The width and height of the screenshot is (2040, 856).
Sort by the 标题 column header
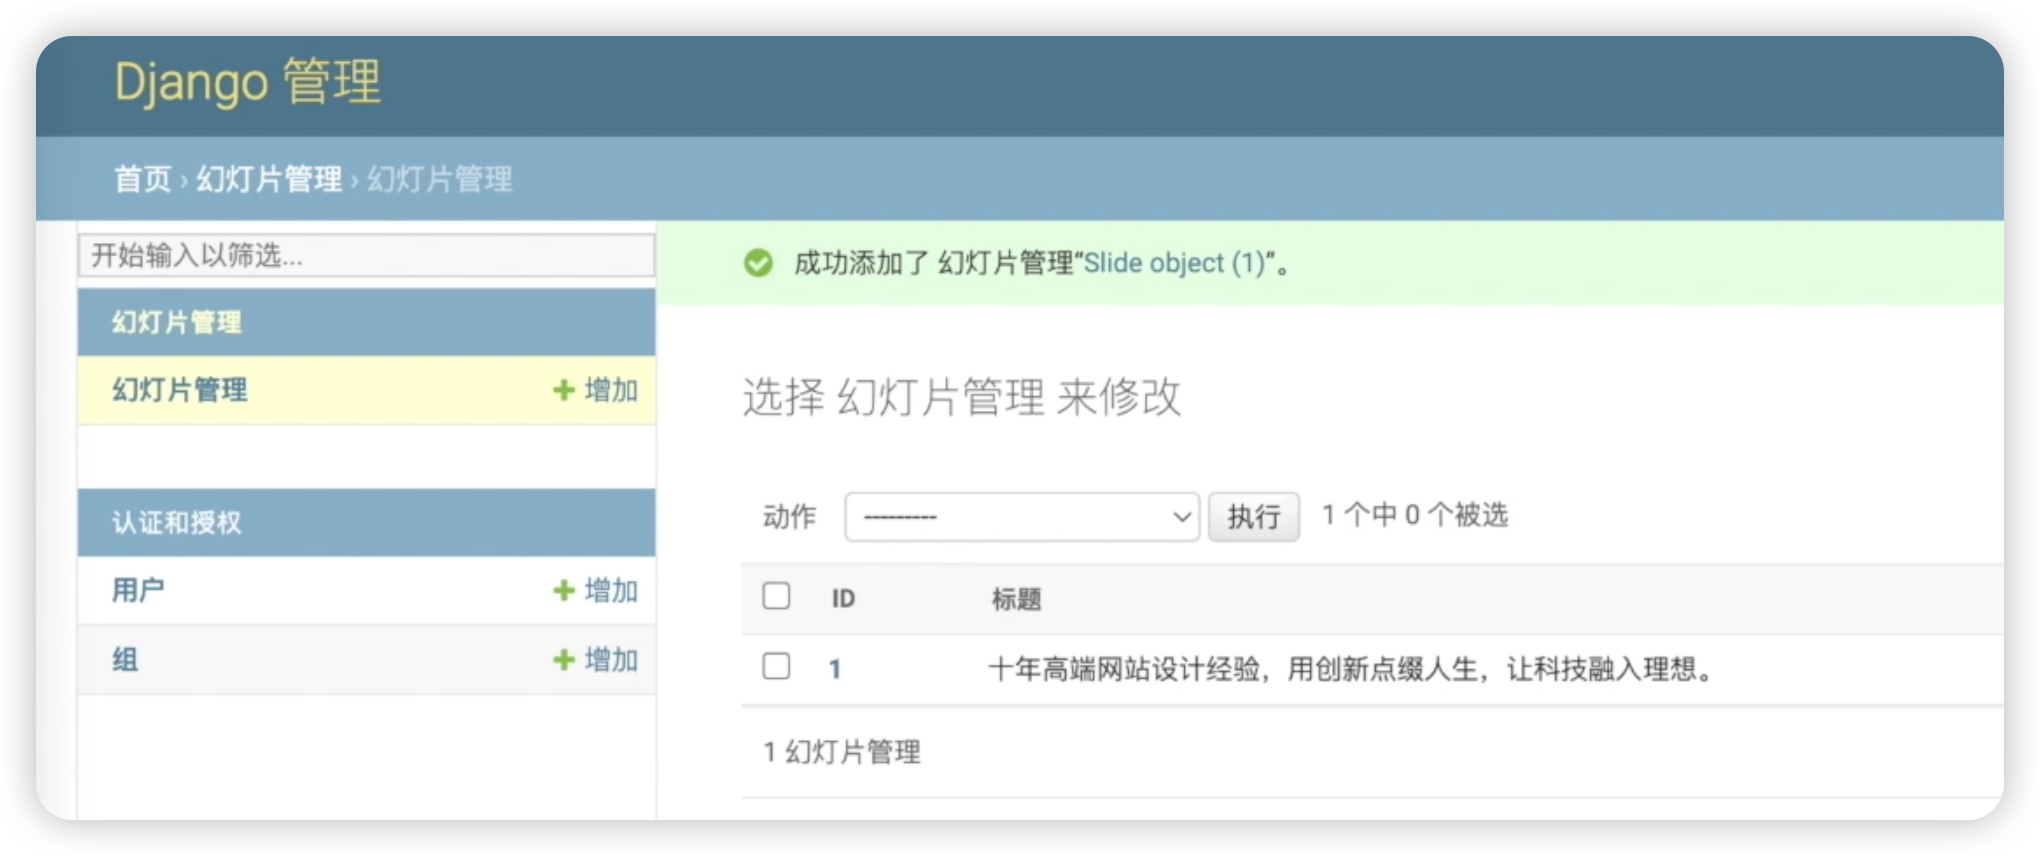pyautogui.click(x=1016, y=598)
